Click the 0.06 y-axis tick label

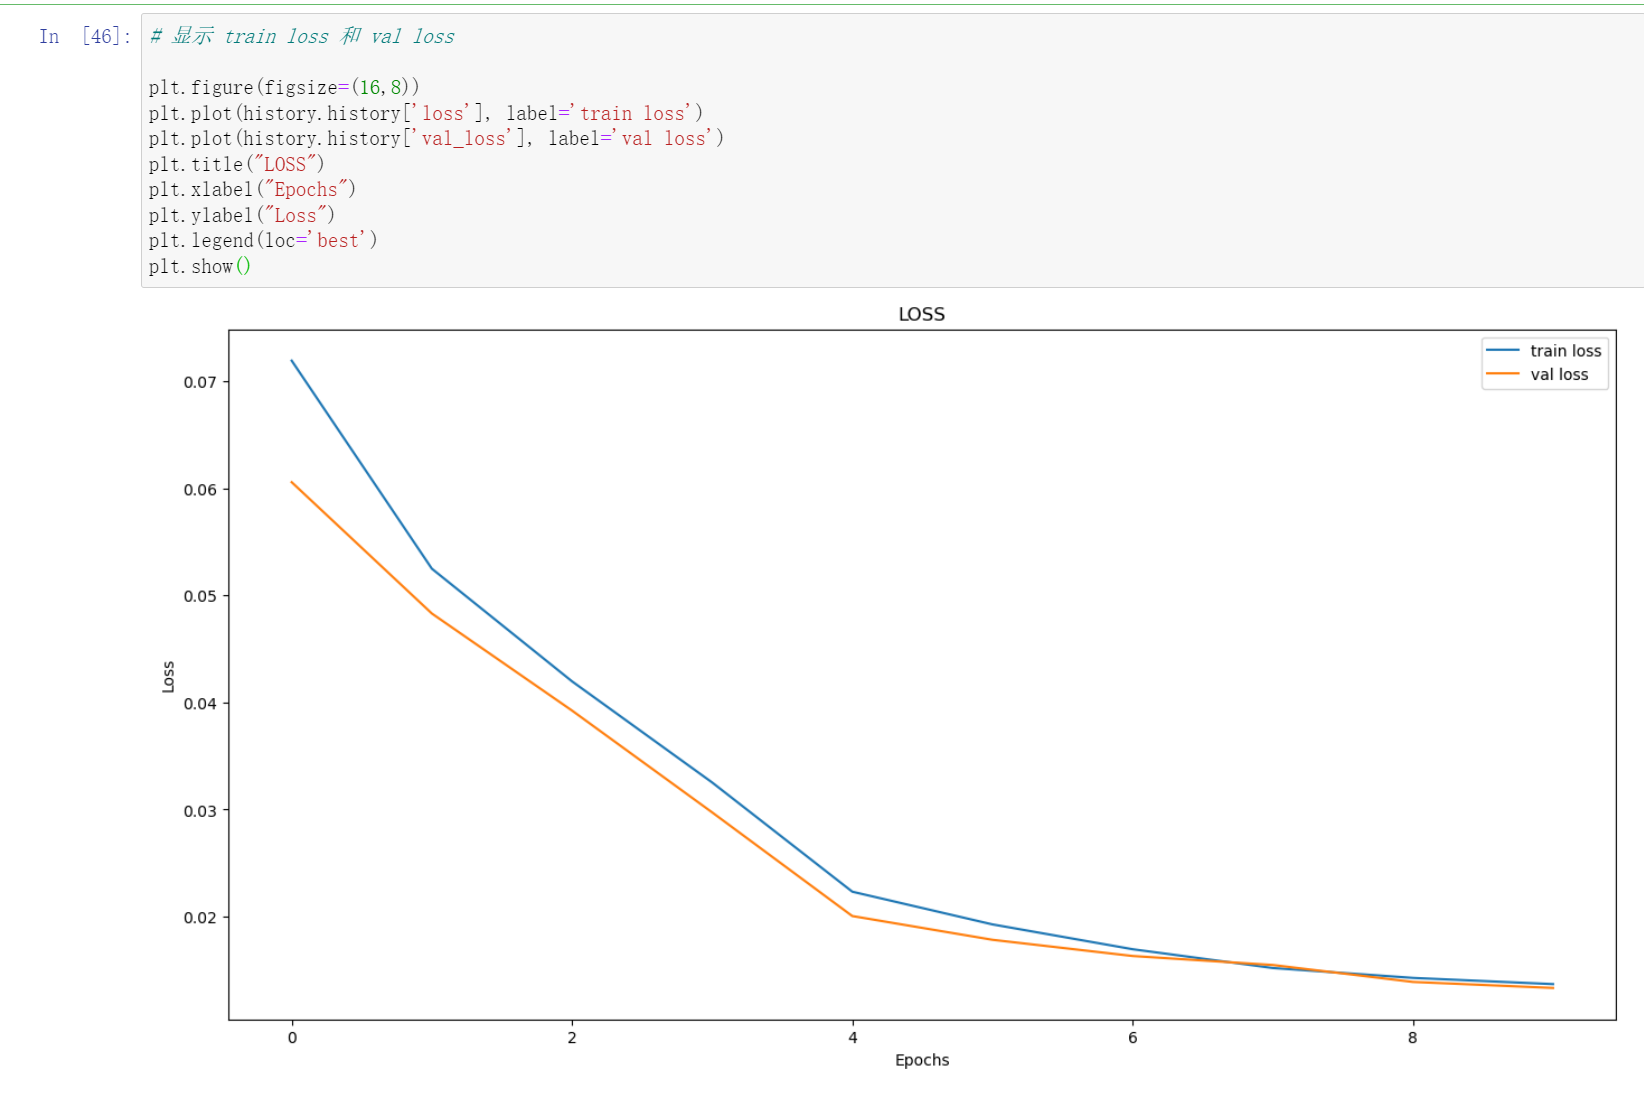pos(200,489)
